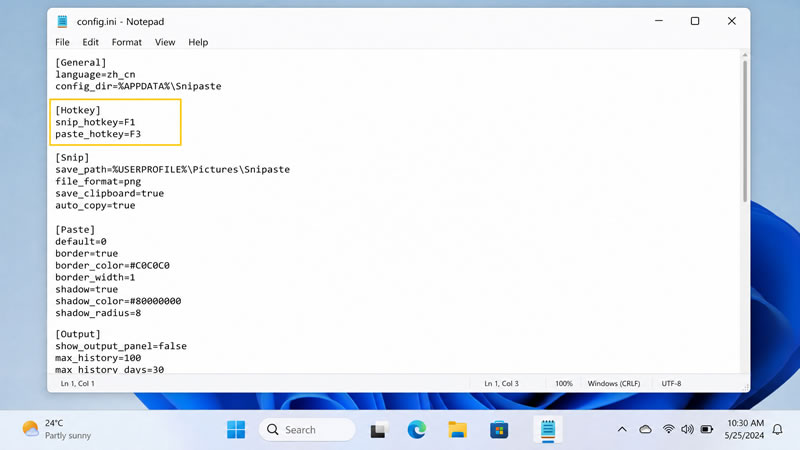
Task: Click the max_history_days=30 line
Action: pos(110,369)
